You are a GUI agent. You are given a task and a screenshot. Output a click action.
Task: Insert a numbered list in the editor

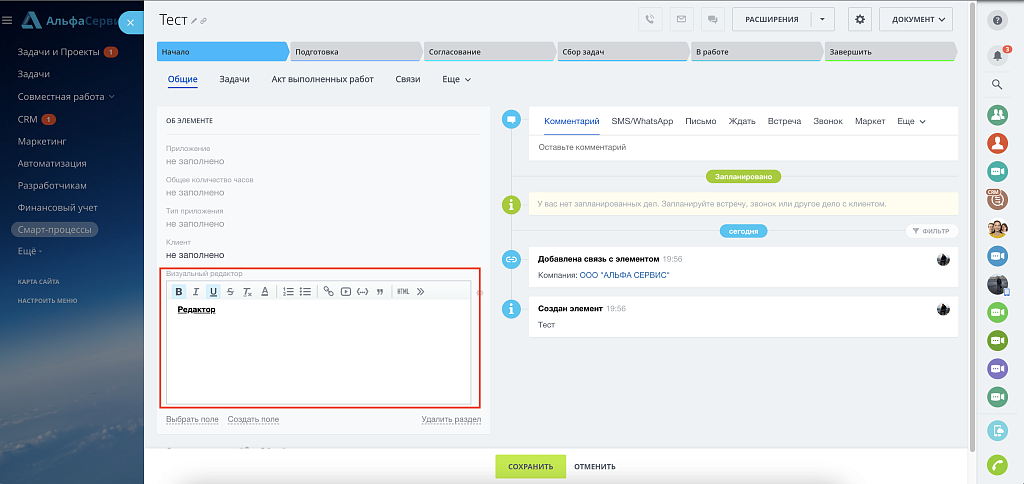288,292
